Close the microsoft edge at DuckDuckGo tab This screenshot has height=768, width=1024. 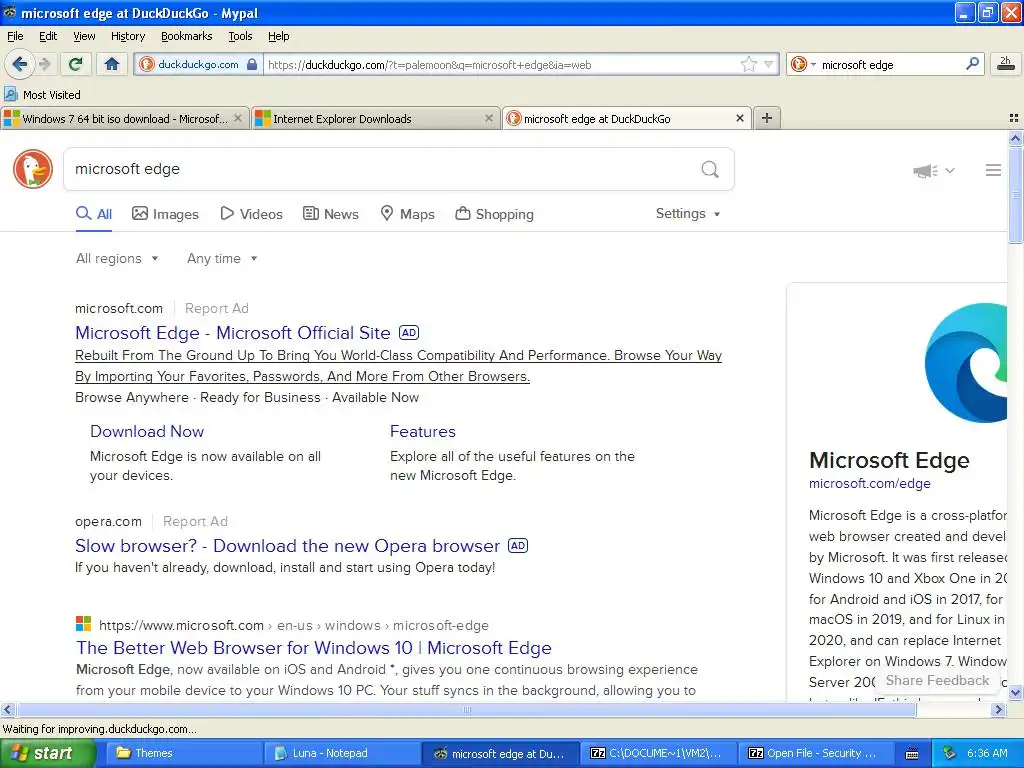click(740, 118)
